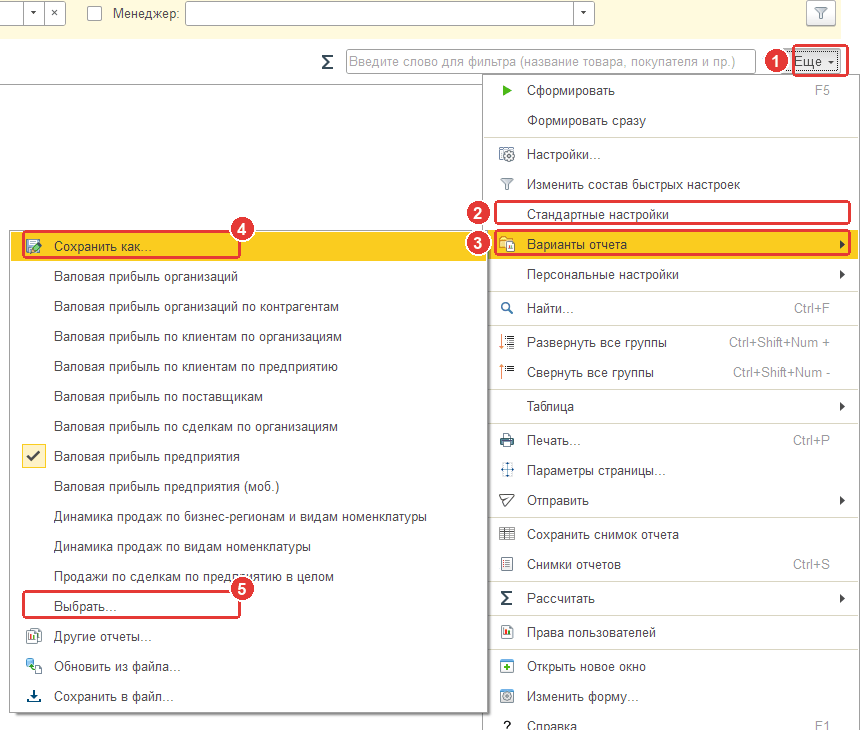Click the Открыть новое окно plus icon
This screenshot has width=860, height=730.
click(x=507, y=666)
